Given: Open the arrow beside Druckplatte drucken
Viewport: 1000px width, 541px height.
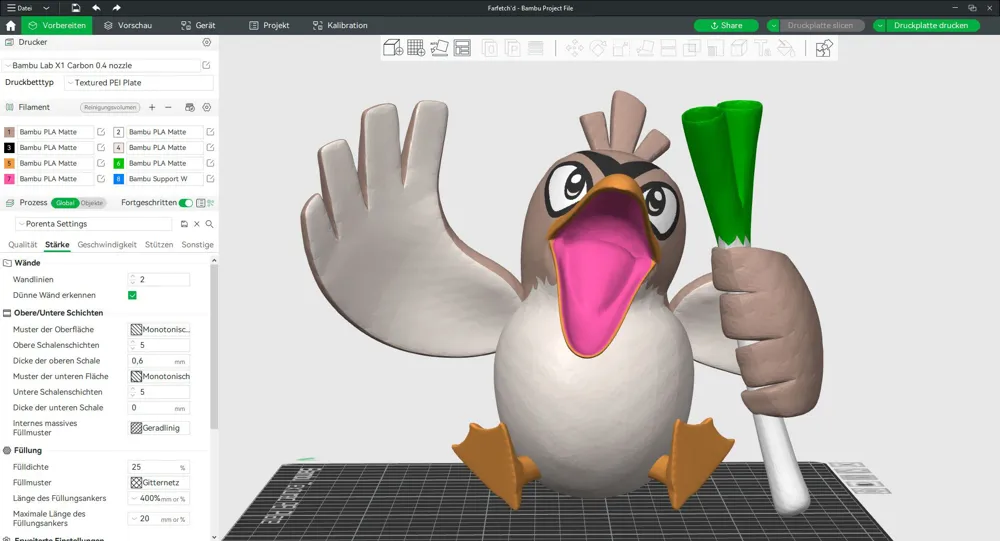Looking at the screenshot, I should point(879,26).
